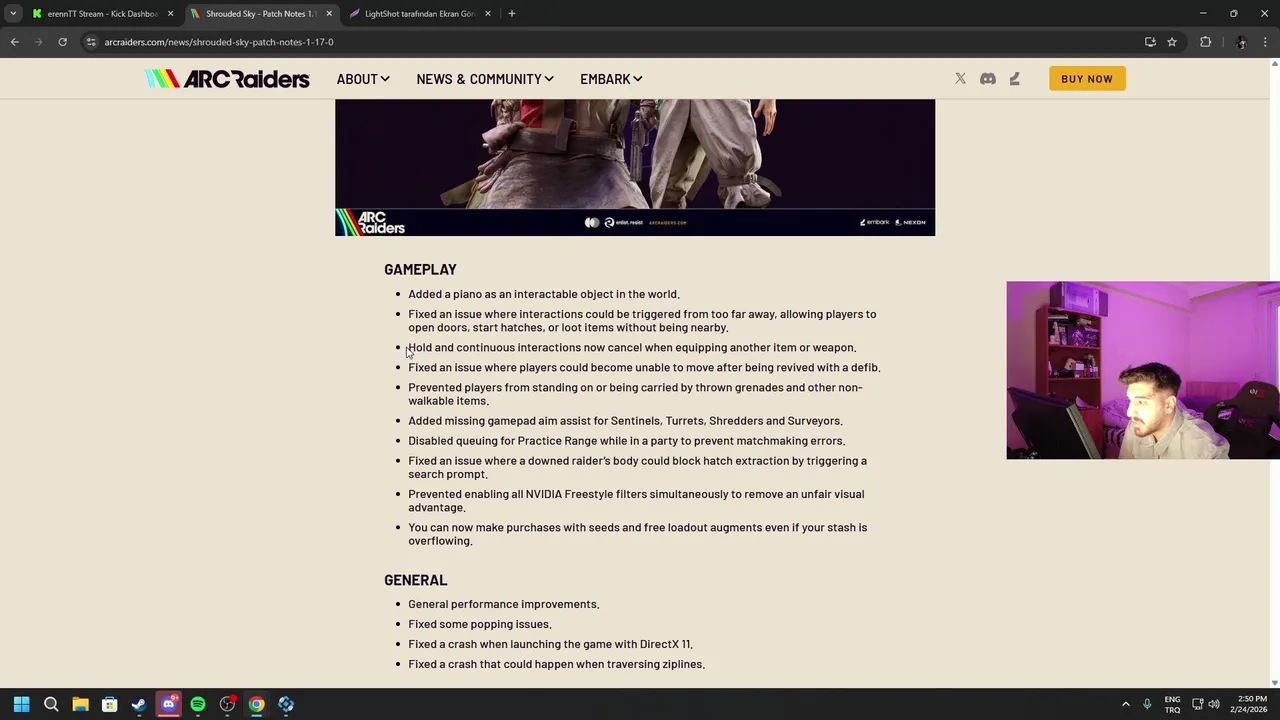Click 'Added a piano as an interactable object' line
This screenshot has height=720, width=1280.
(x=544, y=294)
